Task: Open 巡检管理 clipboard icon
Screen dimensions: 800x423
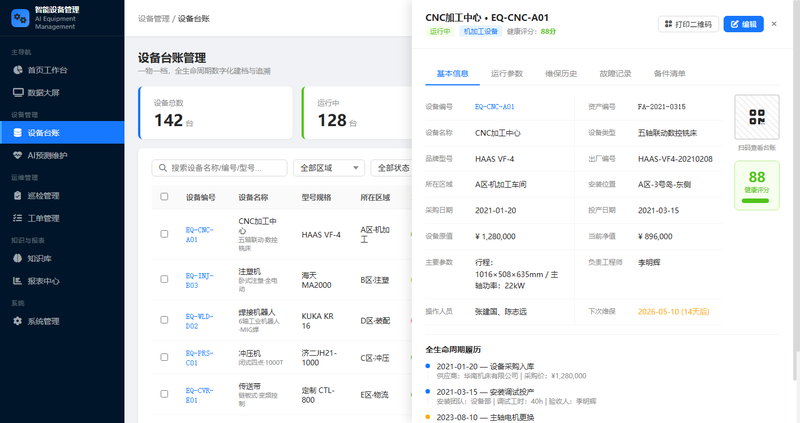Action: pyautogui.click(x=18, y=195)
